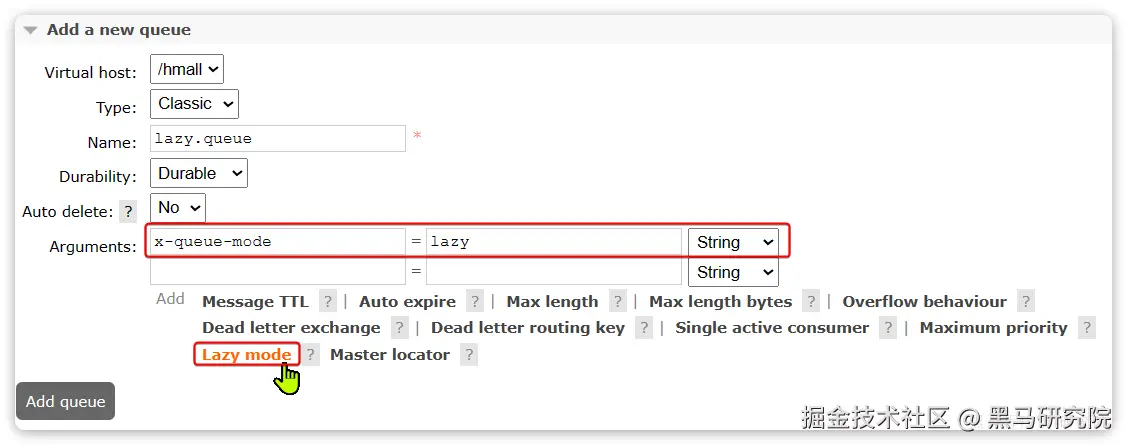Open the Virtual host dropdown
The image size is (1127, 447).
click(x=187, y=69)
